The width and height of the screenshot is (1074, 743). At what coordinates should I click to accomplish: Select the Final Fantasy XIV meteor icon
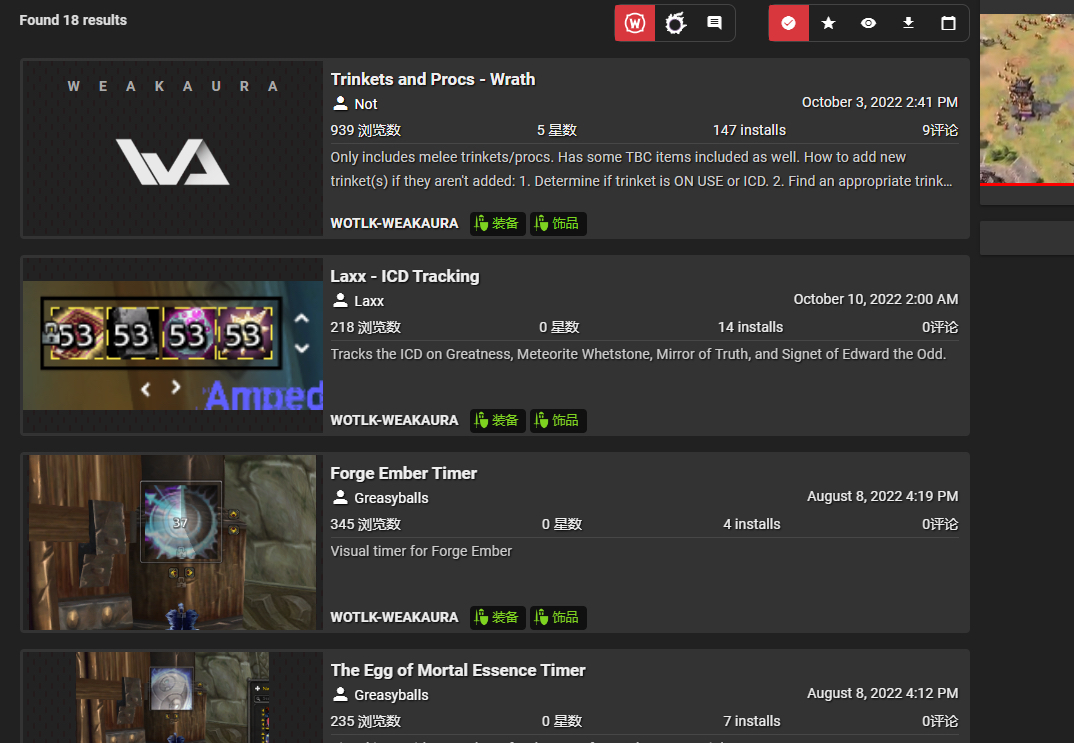pyautogui.click(x=675, y=23)
